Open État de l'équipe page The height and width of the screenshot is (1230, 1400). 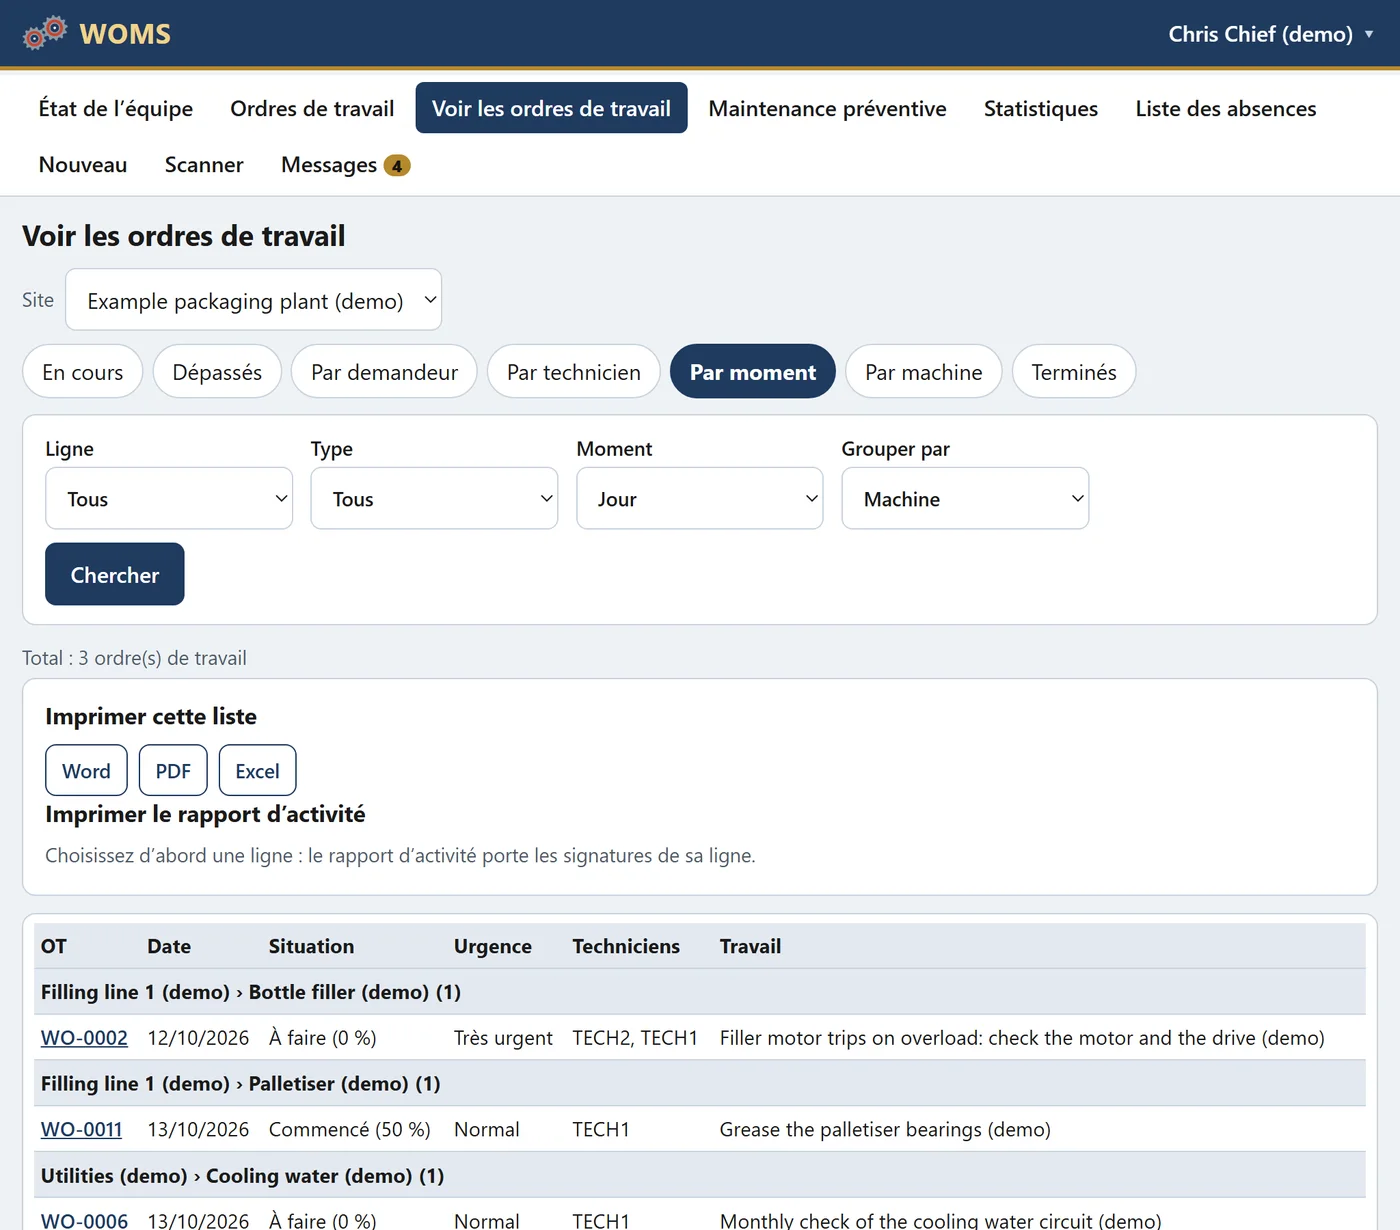(116, 108)
